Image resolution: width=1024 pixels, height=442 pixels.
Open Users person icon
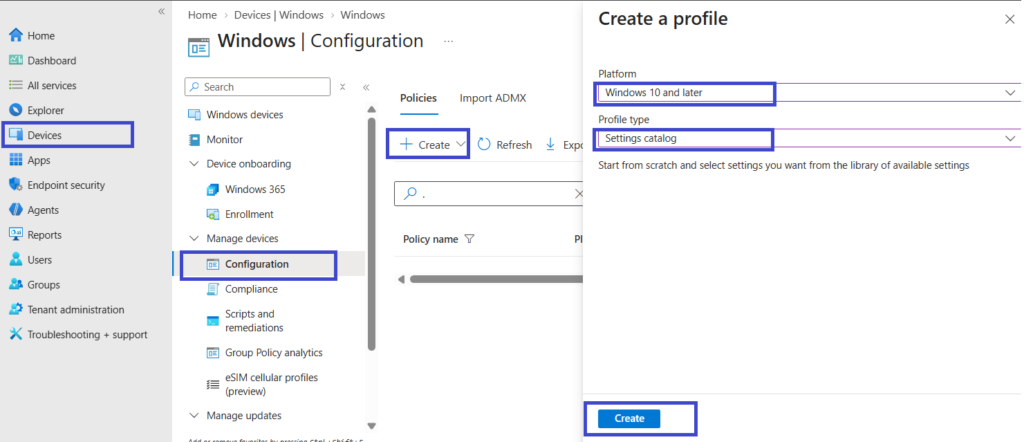click(x=16, y=259)
